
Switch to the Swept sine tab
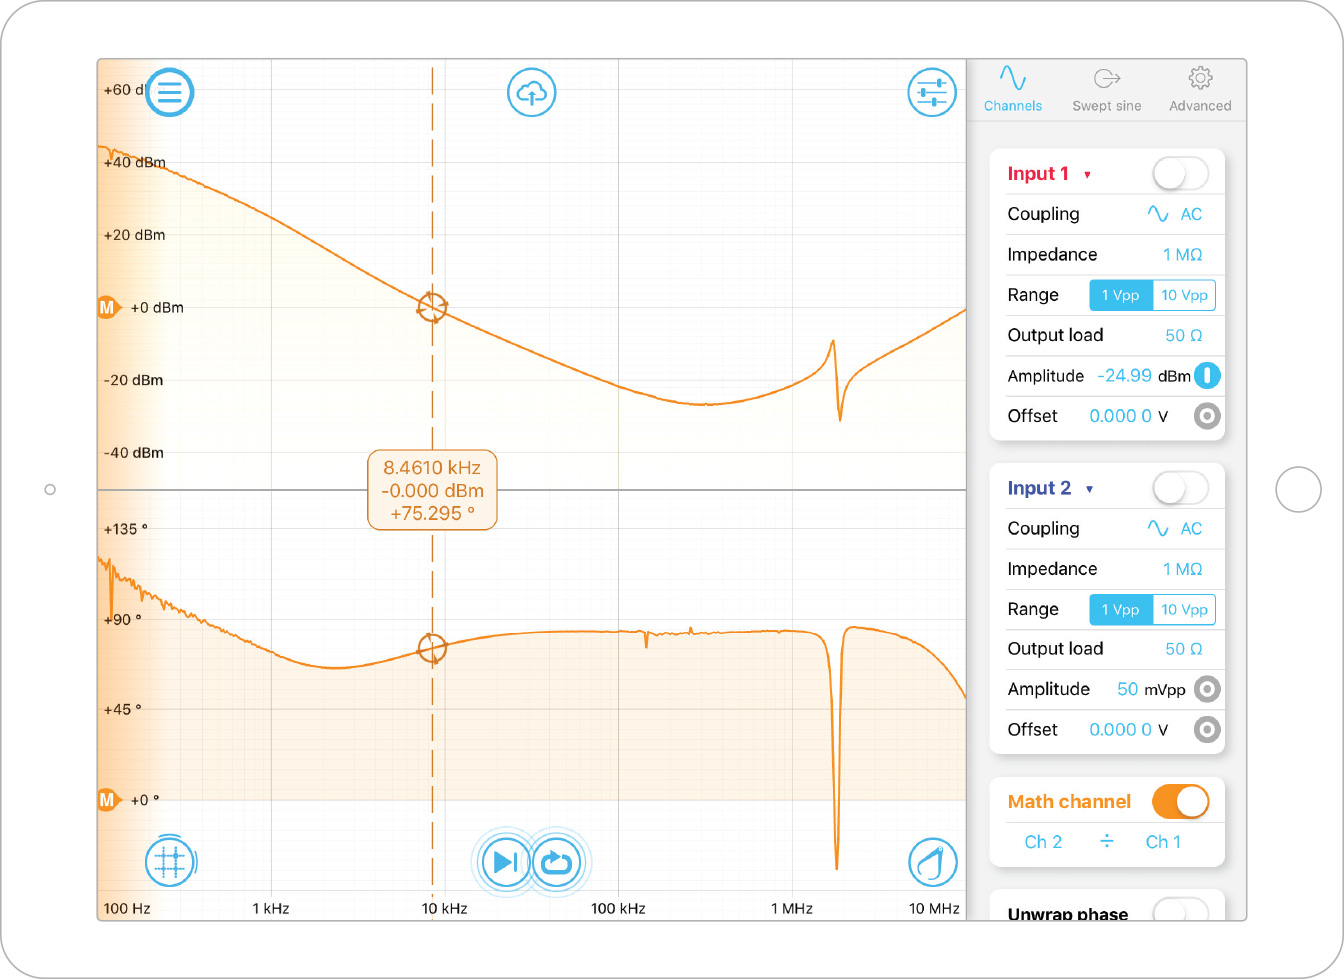pyautogui.click(x=1106, y=90)
